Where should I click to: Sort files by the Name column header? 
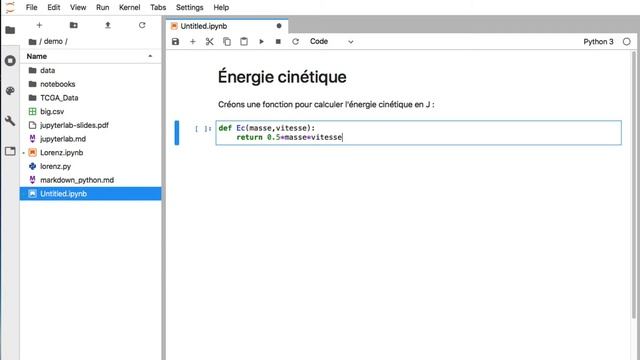[x=90, y=56]
